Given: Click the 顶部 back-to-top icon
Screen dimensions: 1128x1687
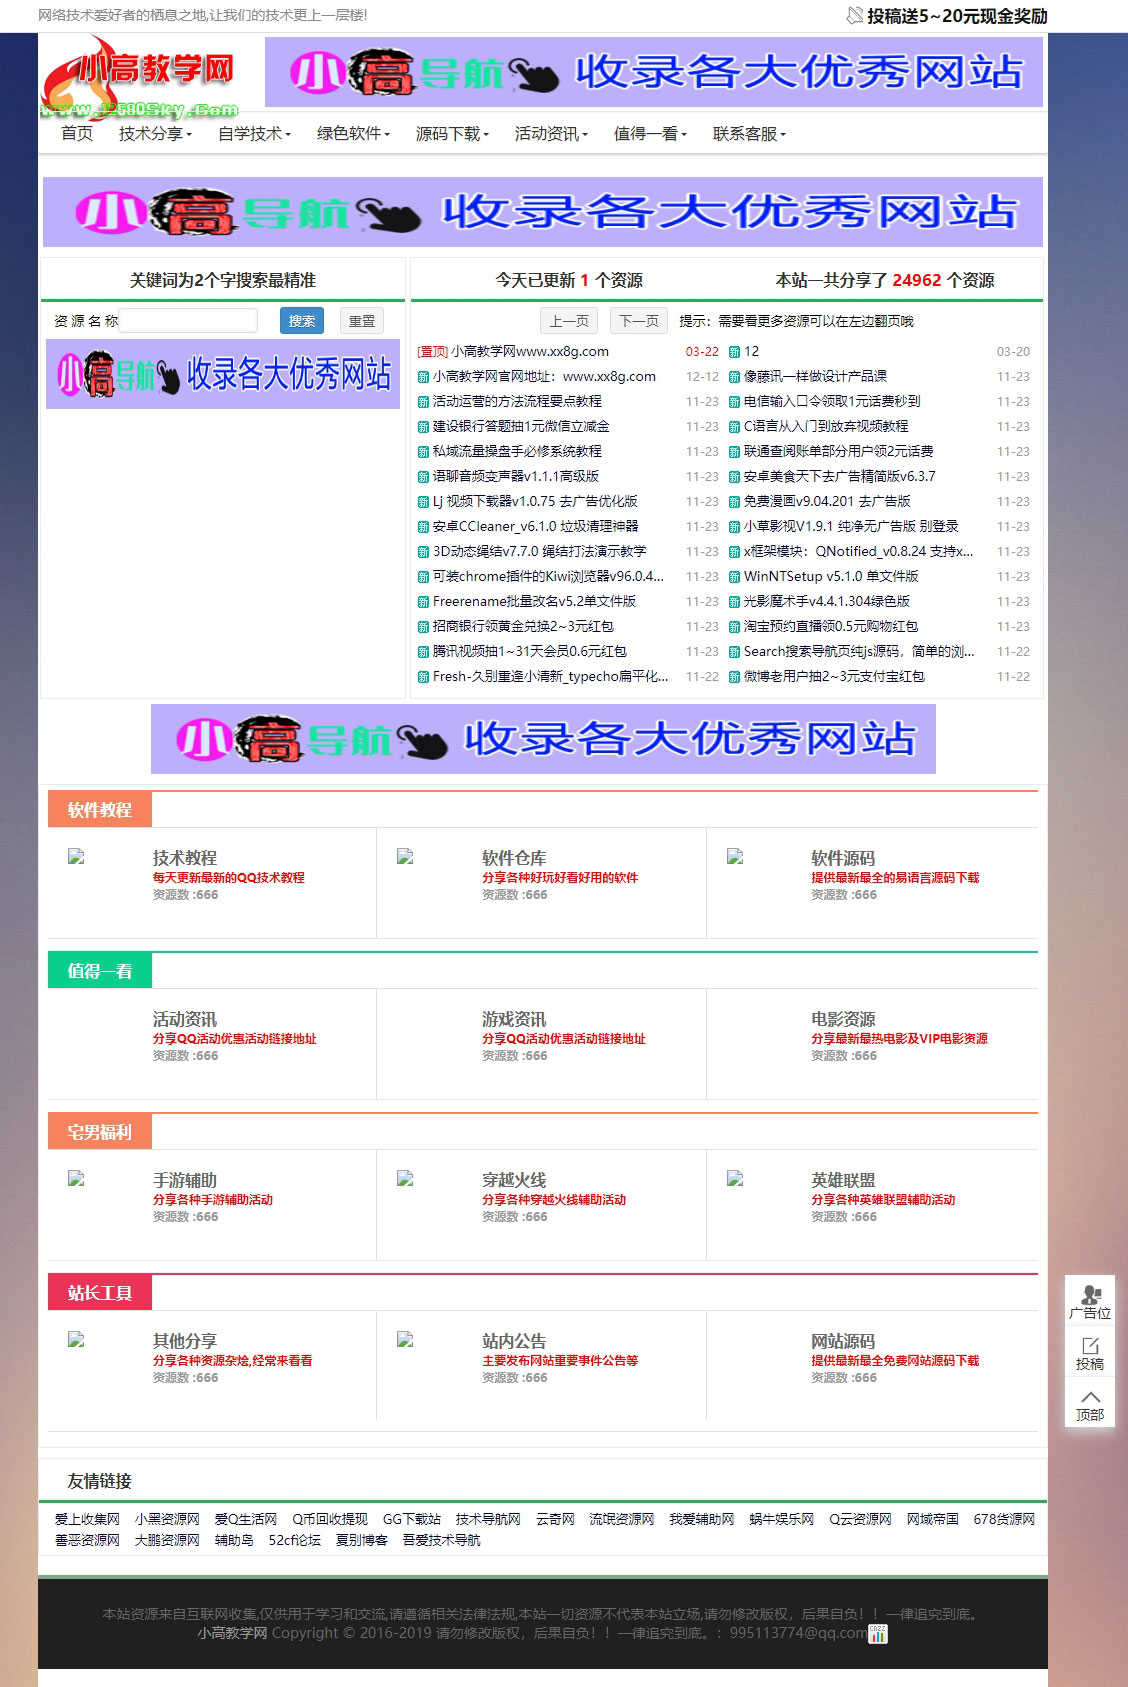Looking at the screenshot, I should [x=1090, y=1403].
